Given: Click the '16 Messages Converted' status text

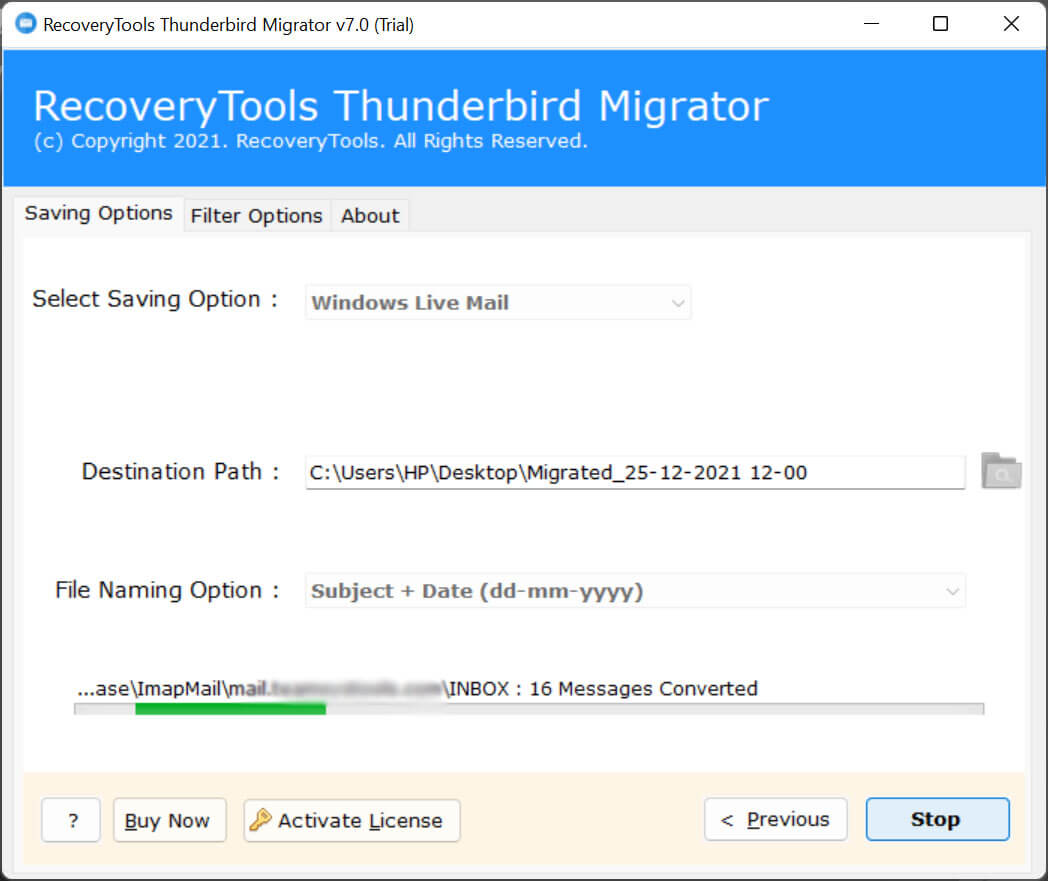Looking at the screenshot, I should (643, 688).
